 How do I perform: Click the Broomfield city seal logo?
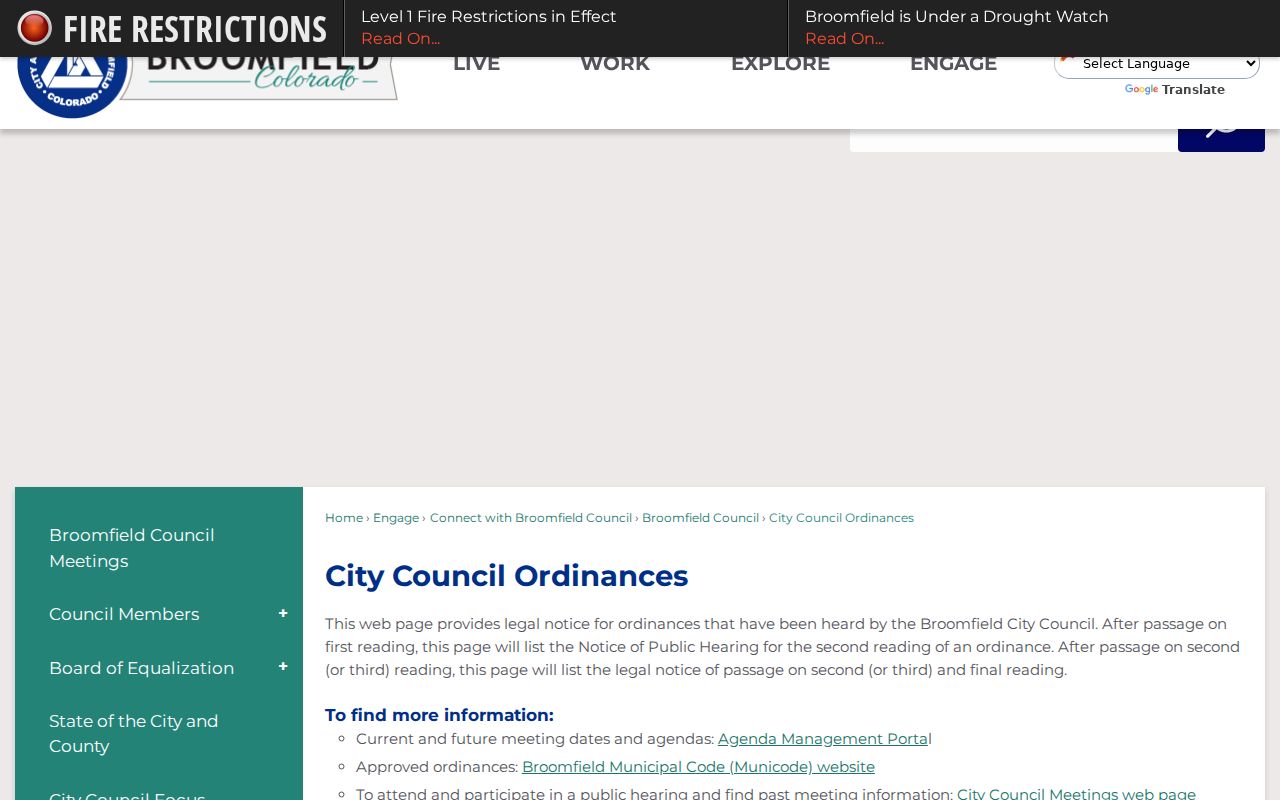coord(73,86)
